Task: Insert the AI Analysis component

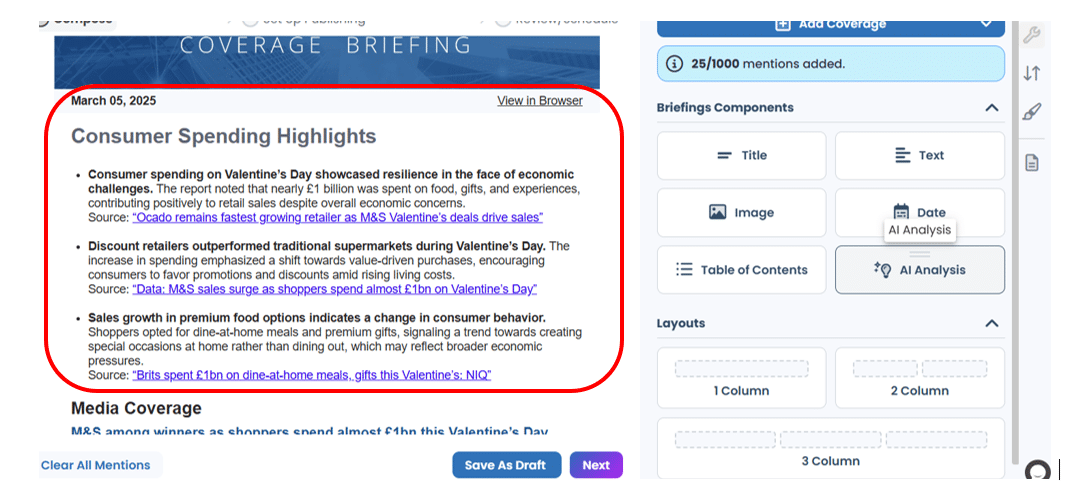Action: point(919,270)
